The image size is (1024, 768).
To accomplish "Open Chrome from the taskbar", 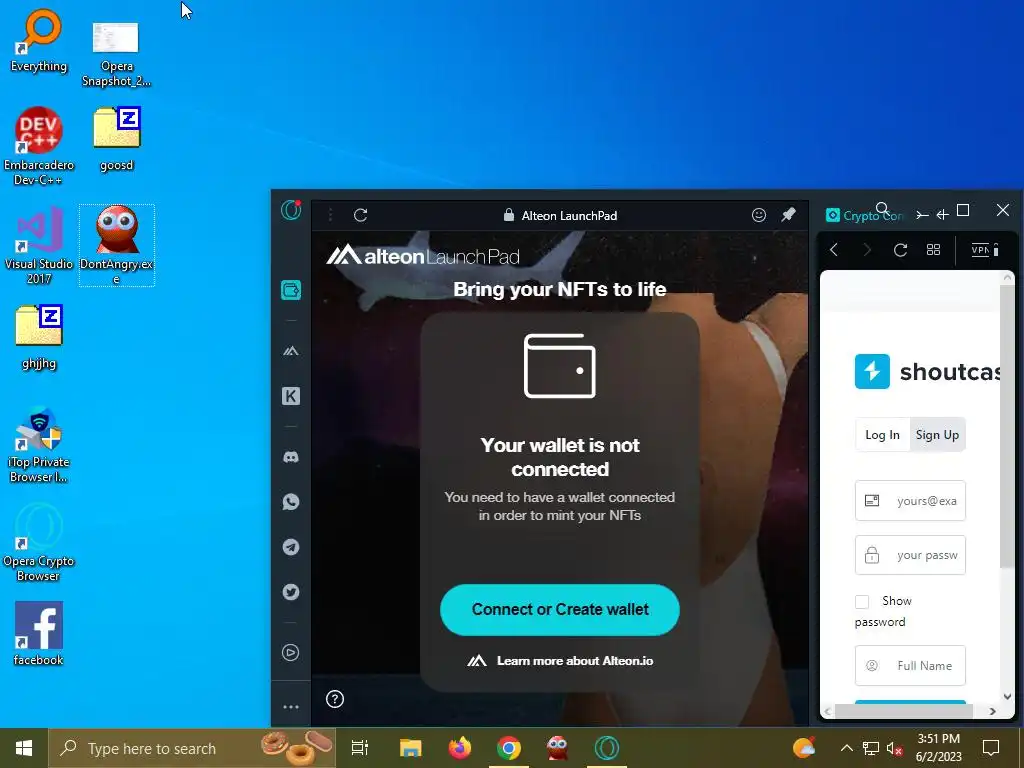I will (509, 748).
